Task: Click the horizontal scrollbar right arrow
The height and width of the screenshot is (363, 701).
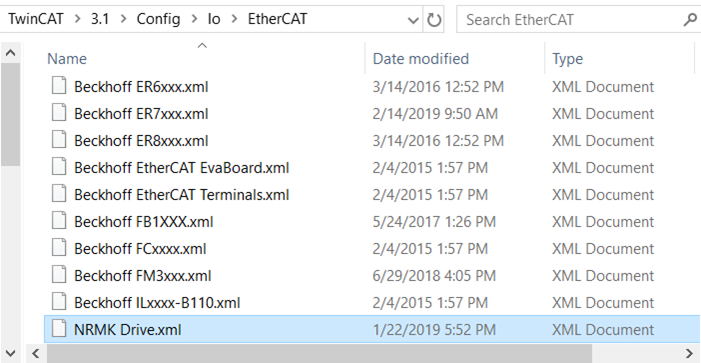Action: [690, 354]
